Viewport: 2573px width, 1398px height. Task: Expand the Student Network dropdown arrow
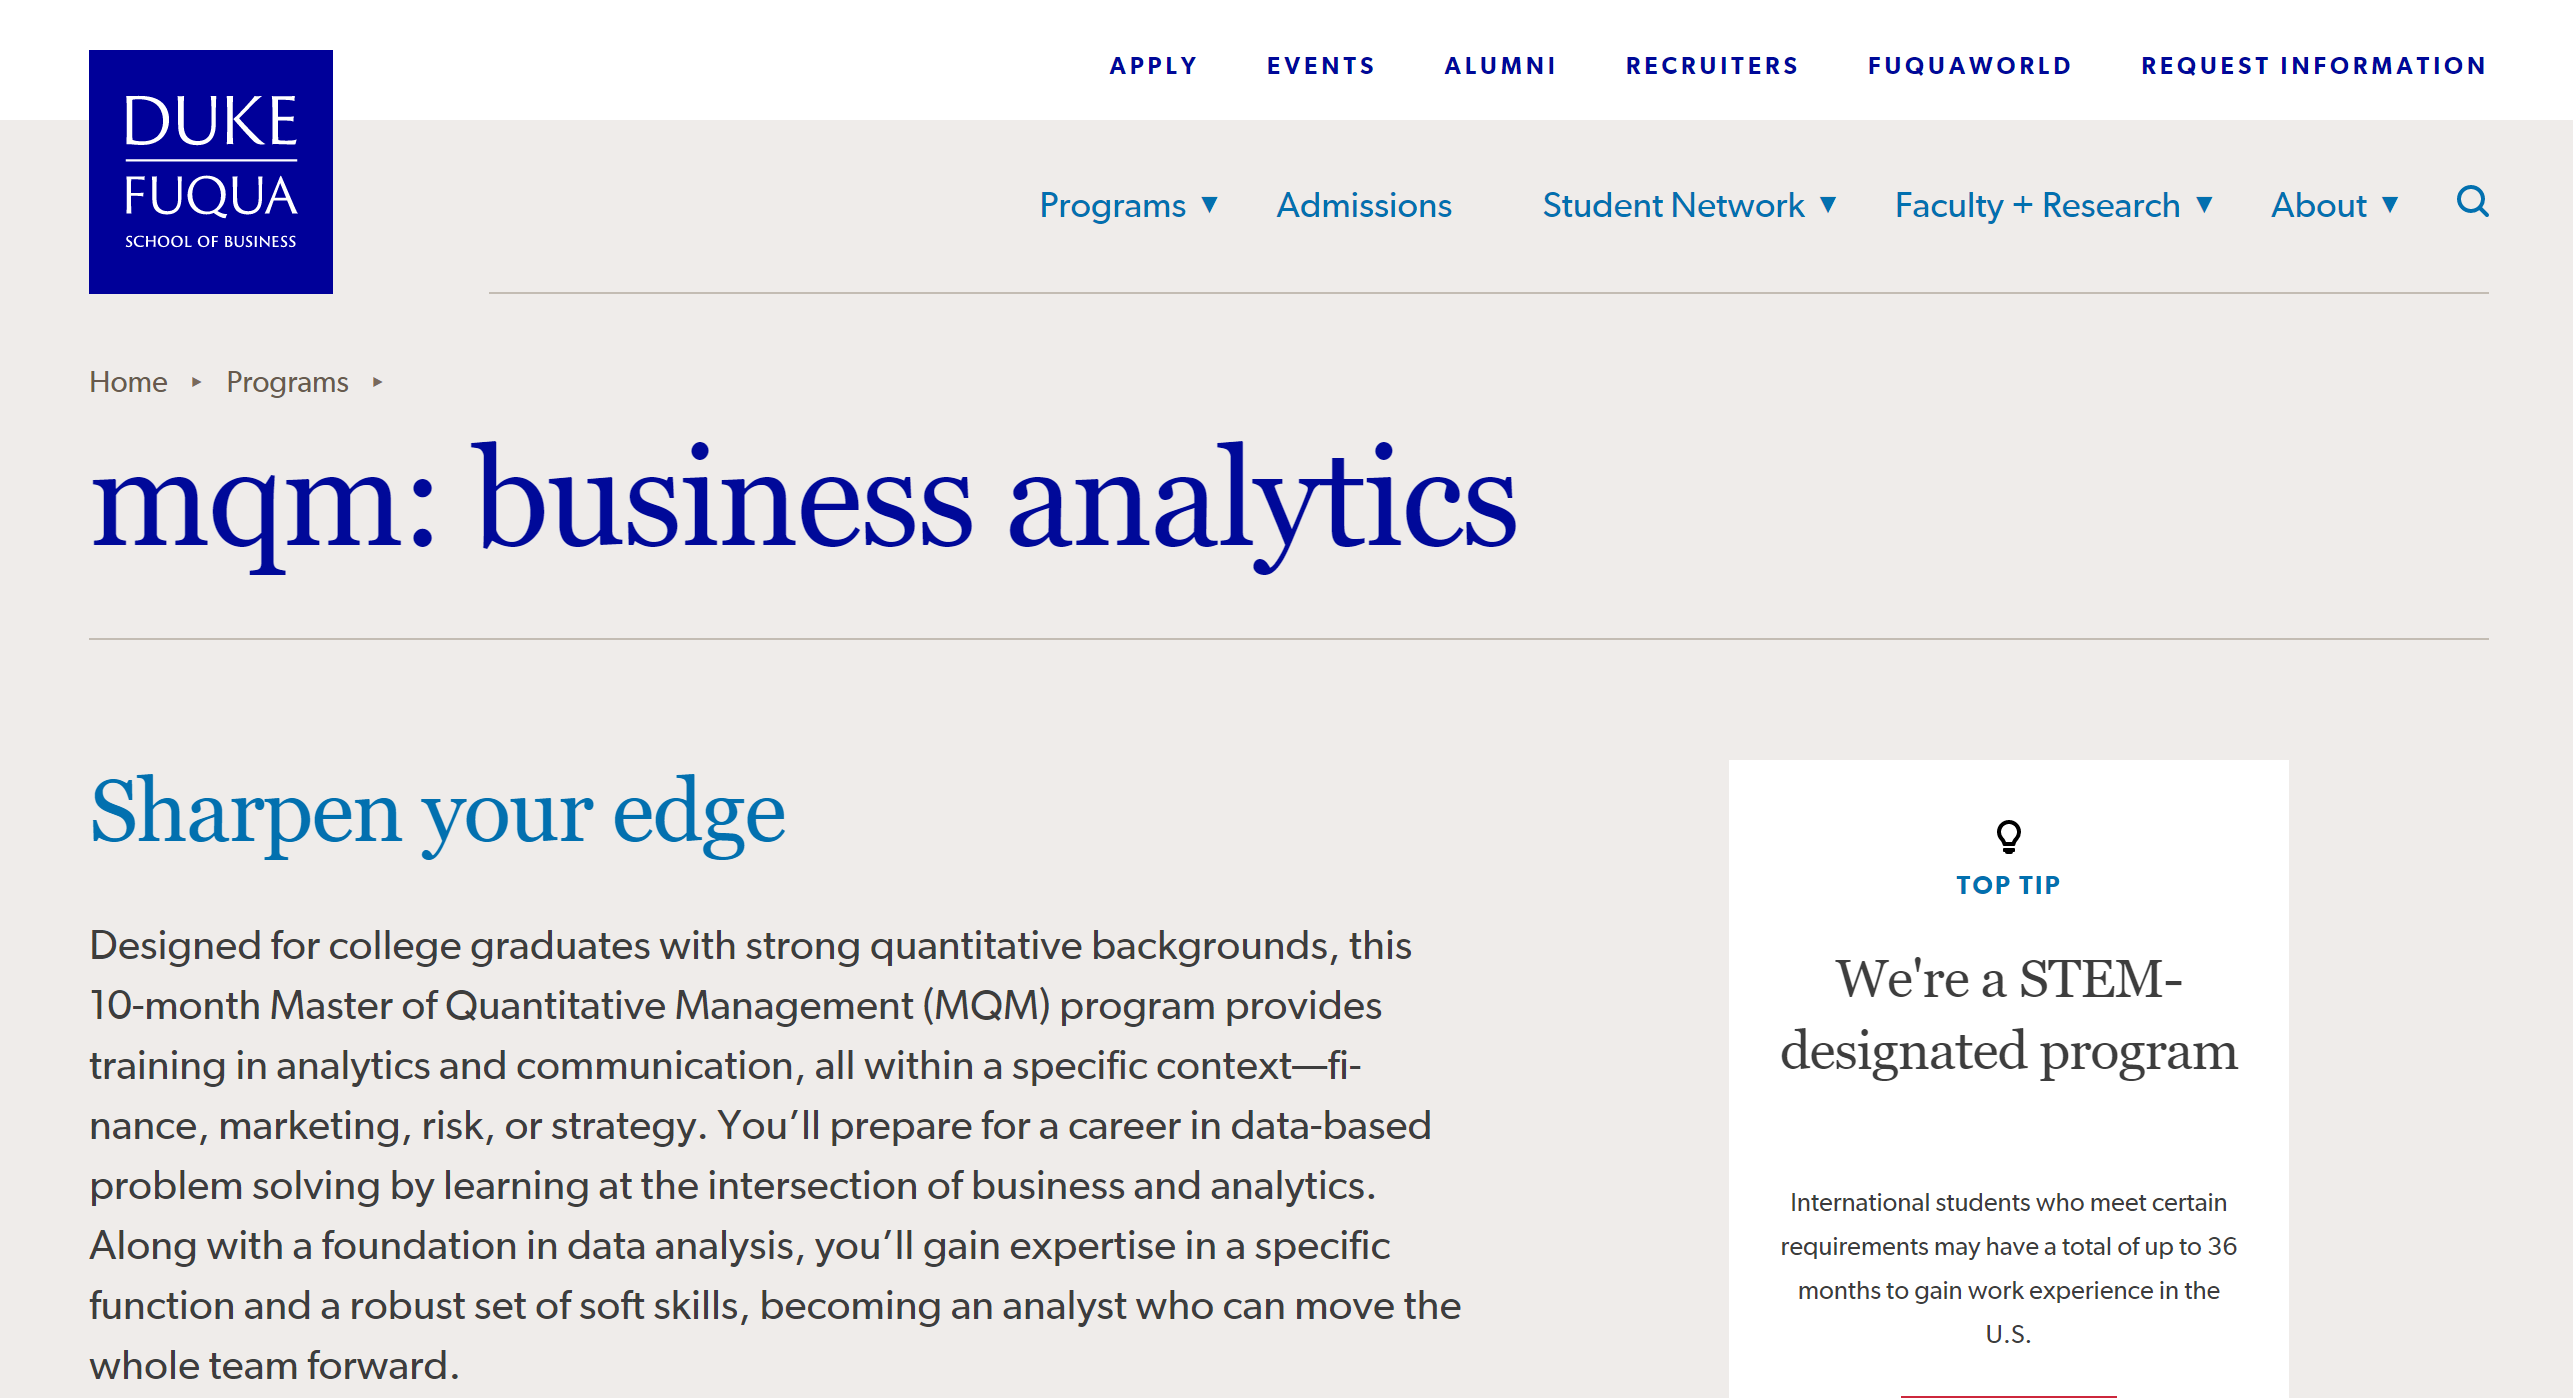tap(1828, 205)
